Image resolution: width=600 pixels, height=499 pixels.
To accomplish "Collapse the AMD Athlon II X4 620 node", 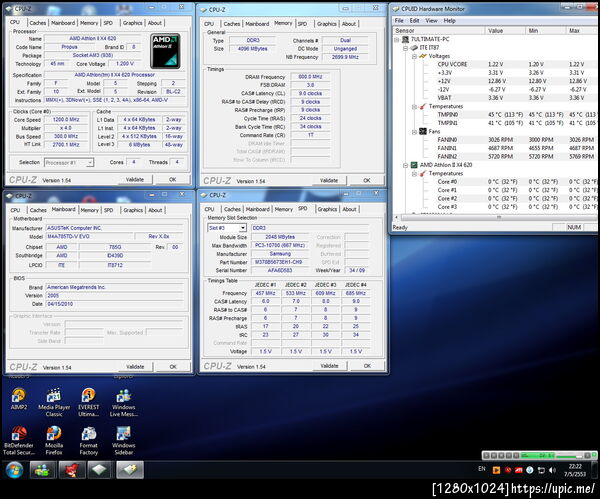I will 405,165.
